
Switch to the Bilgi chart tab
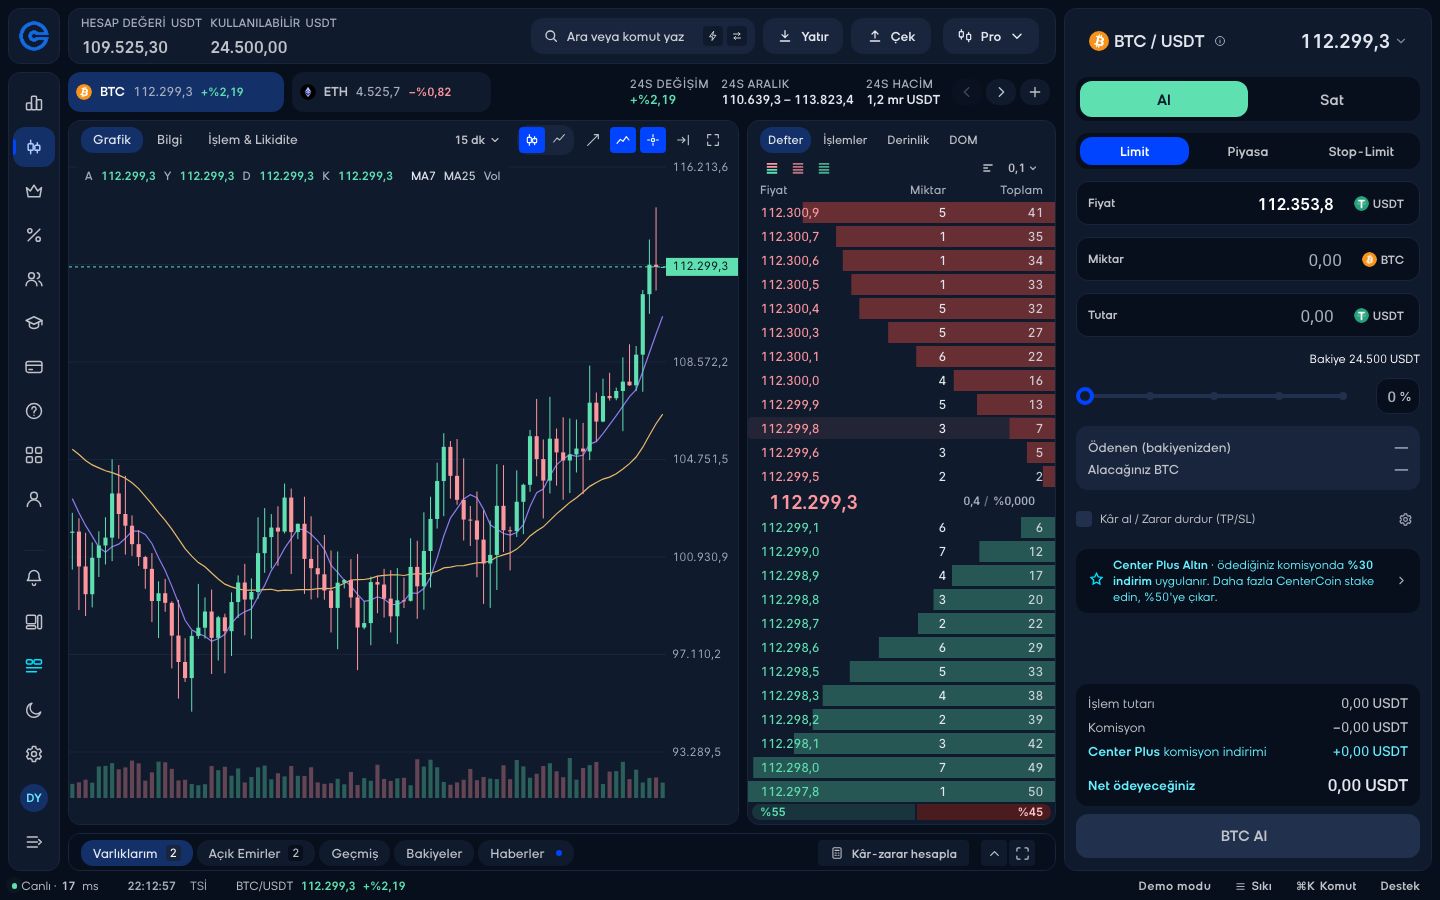pos(170,140)
